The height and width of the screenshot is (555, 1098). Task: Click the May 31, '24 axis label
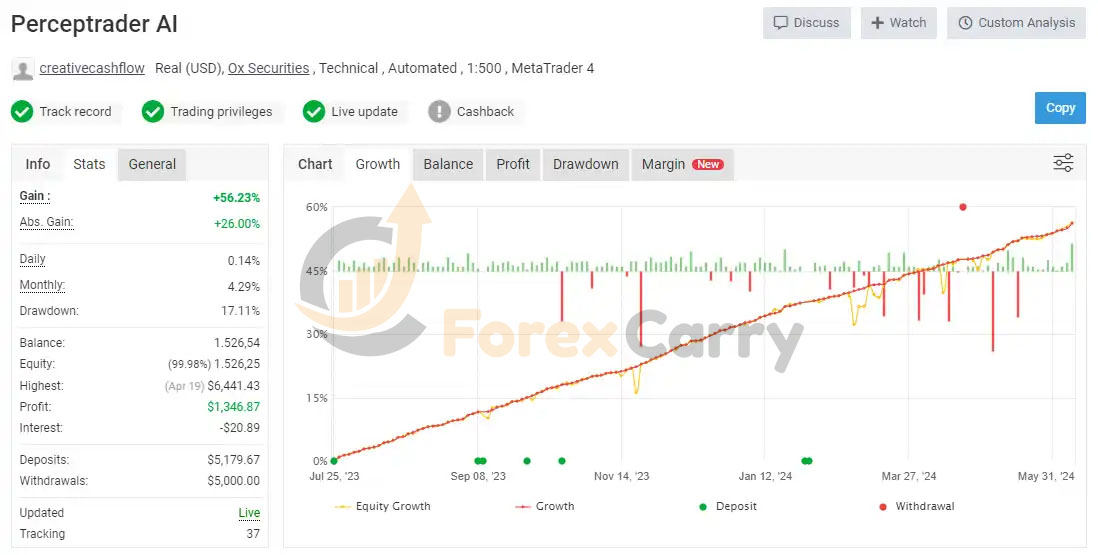1046,476
